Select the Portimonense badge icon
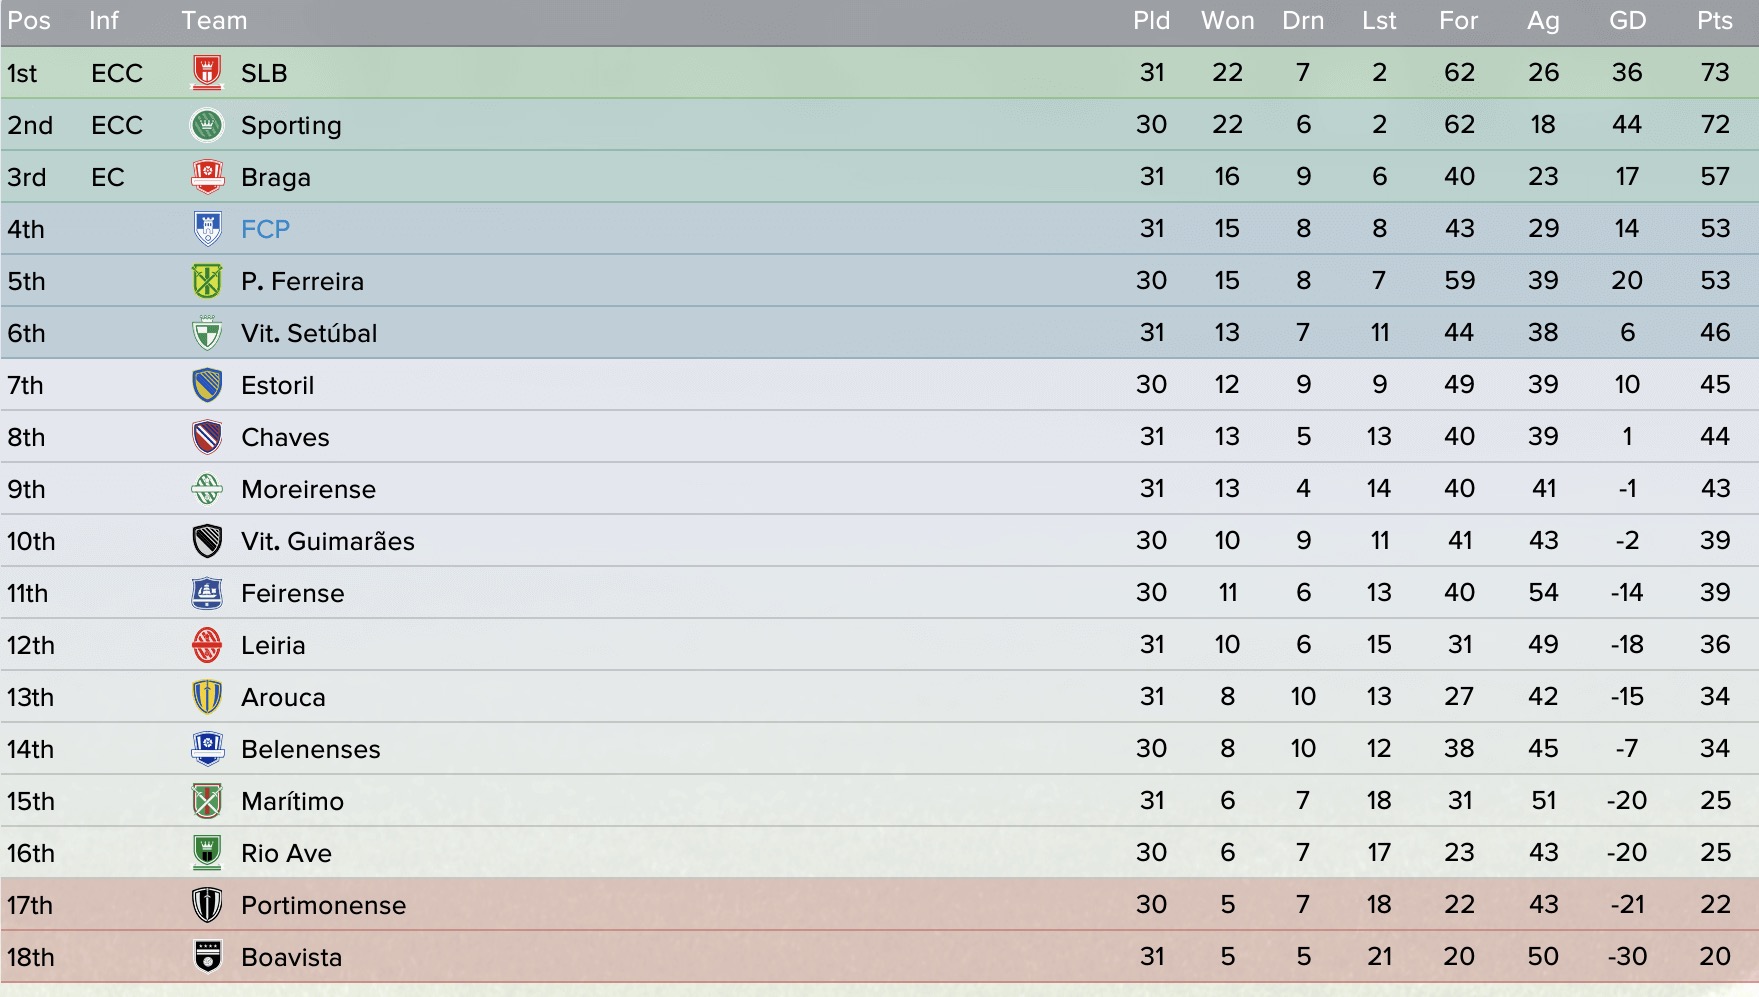Screen dimensions: 1759x997 [207, 905]
